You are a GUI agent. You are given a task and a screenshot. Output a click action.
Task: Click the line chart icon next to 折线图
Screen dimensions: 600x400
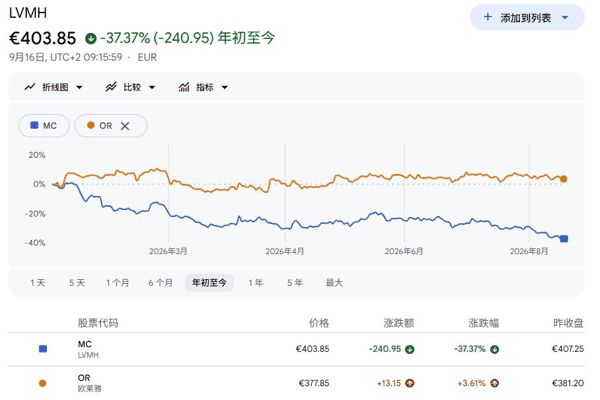pos(30,87)
